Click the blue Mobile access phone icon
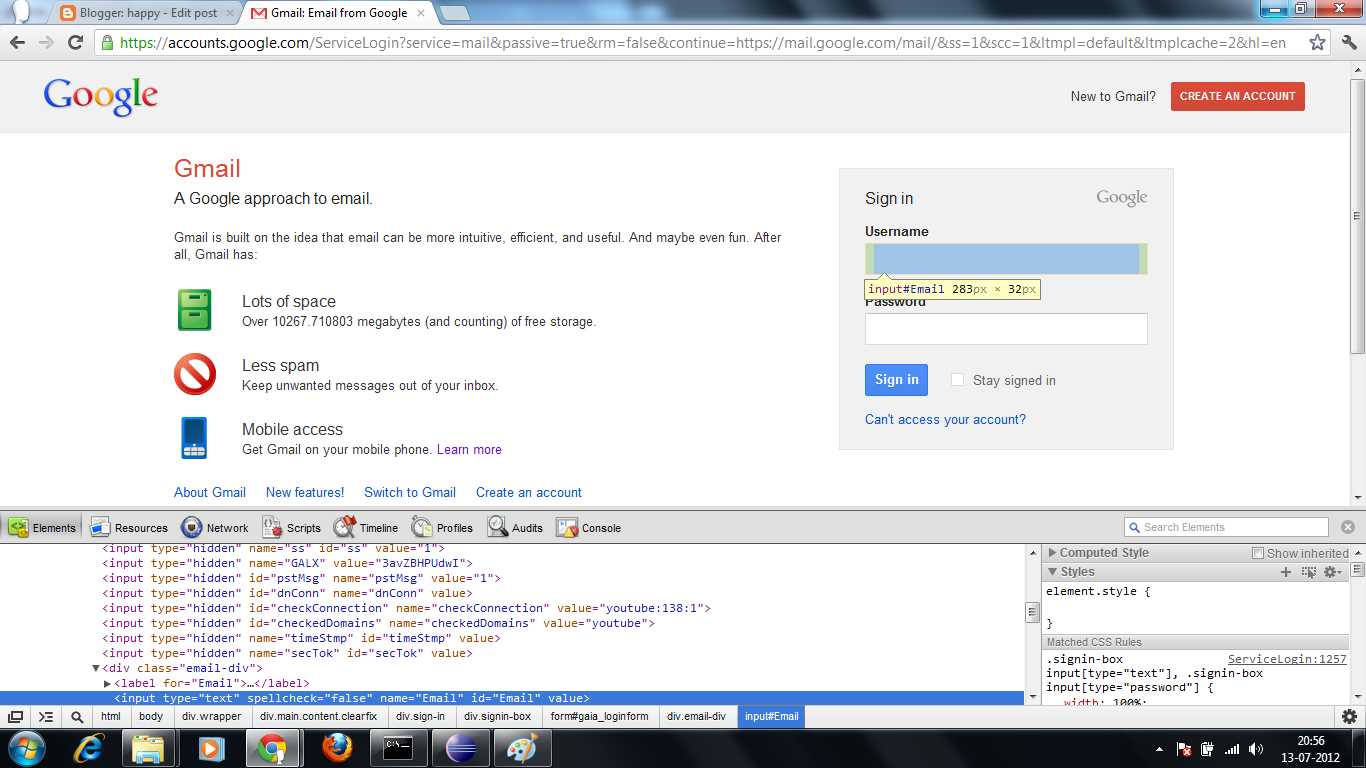 click(x=194, y=438)
